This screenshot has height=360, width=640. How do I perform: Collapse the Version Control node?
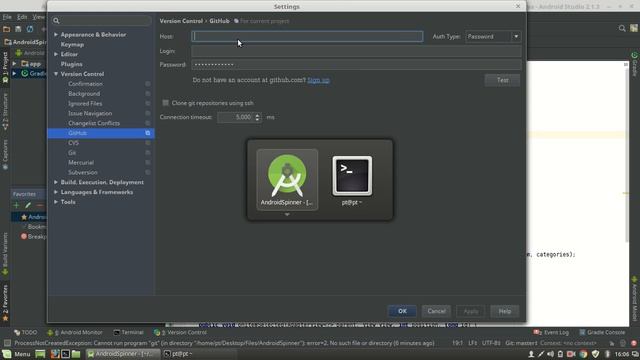pyautogui.click(x=56, y=74)
